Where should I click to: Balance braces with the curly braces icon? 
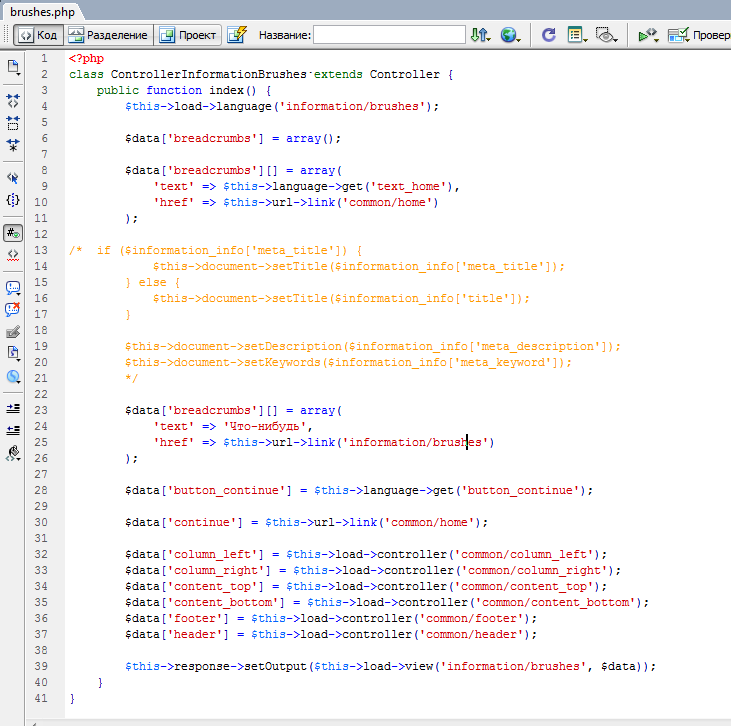[13, 200]
